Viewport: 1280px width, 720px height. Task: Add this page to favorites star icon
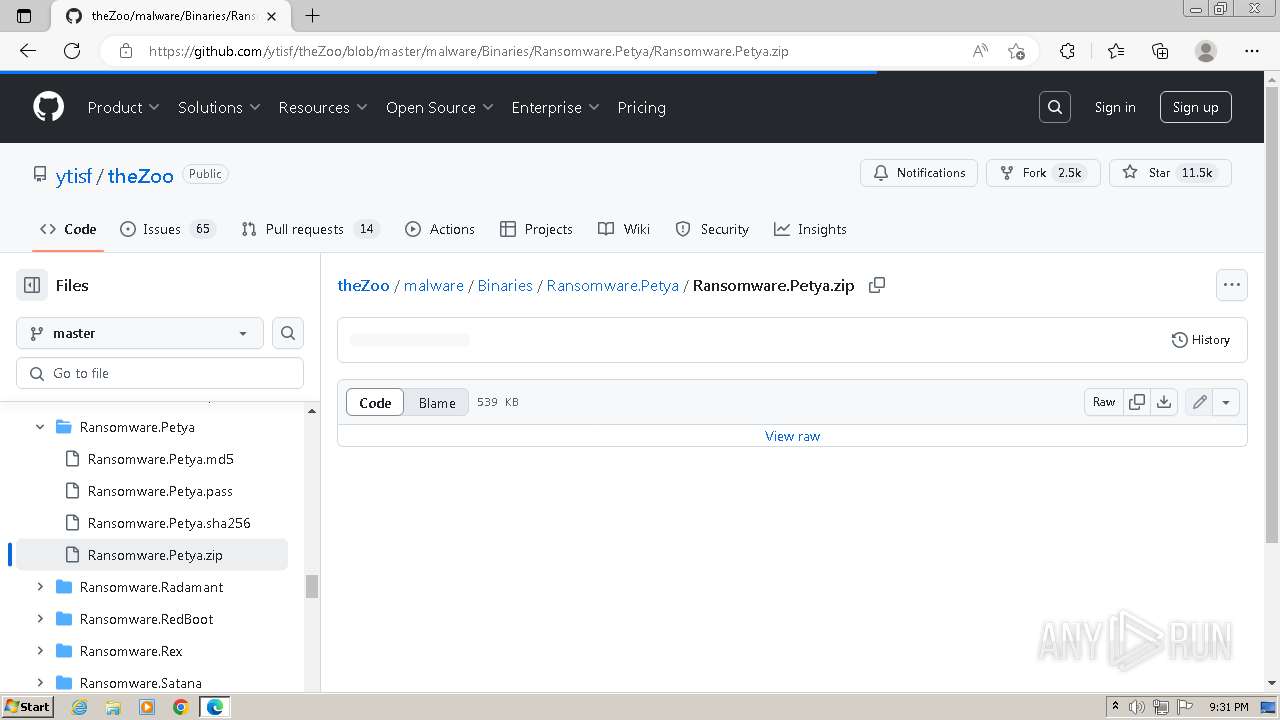tap(1016, 51)
